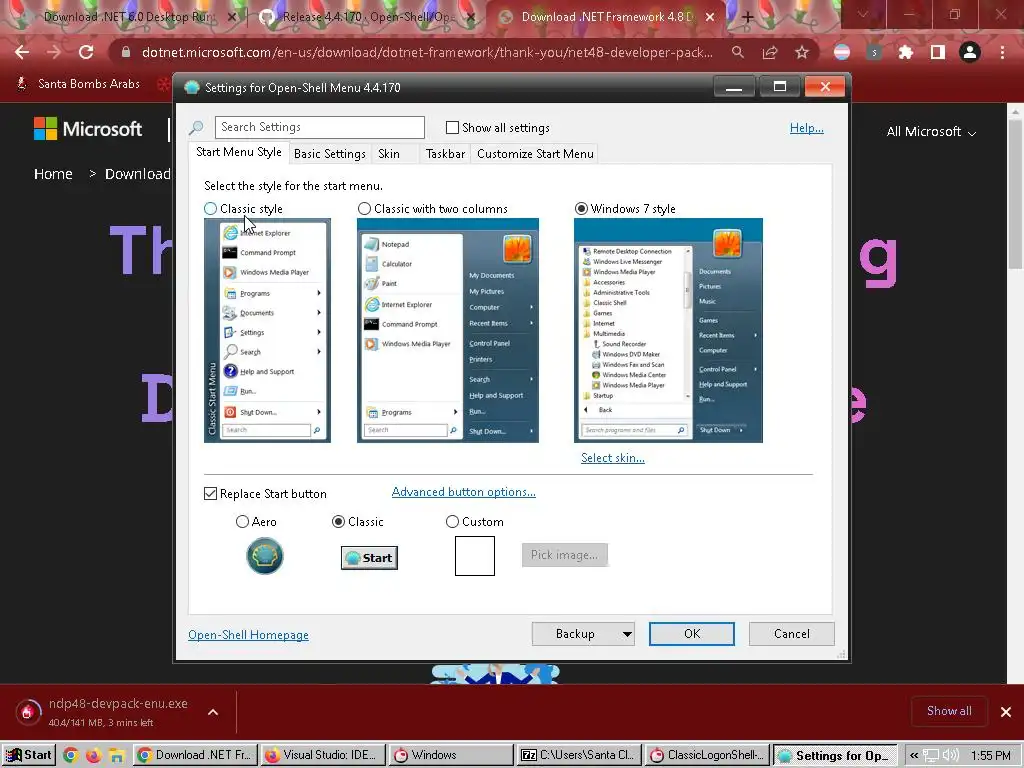Click Show all downloads button
This screenshot has width=1024, height=768.
pyautogui.click(x=949, y=711)
